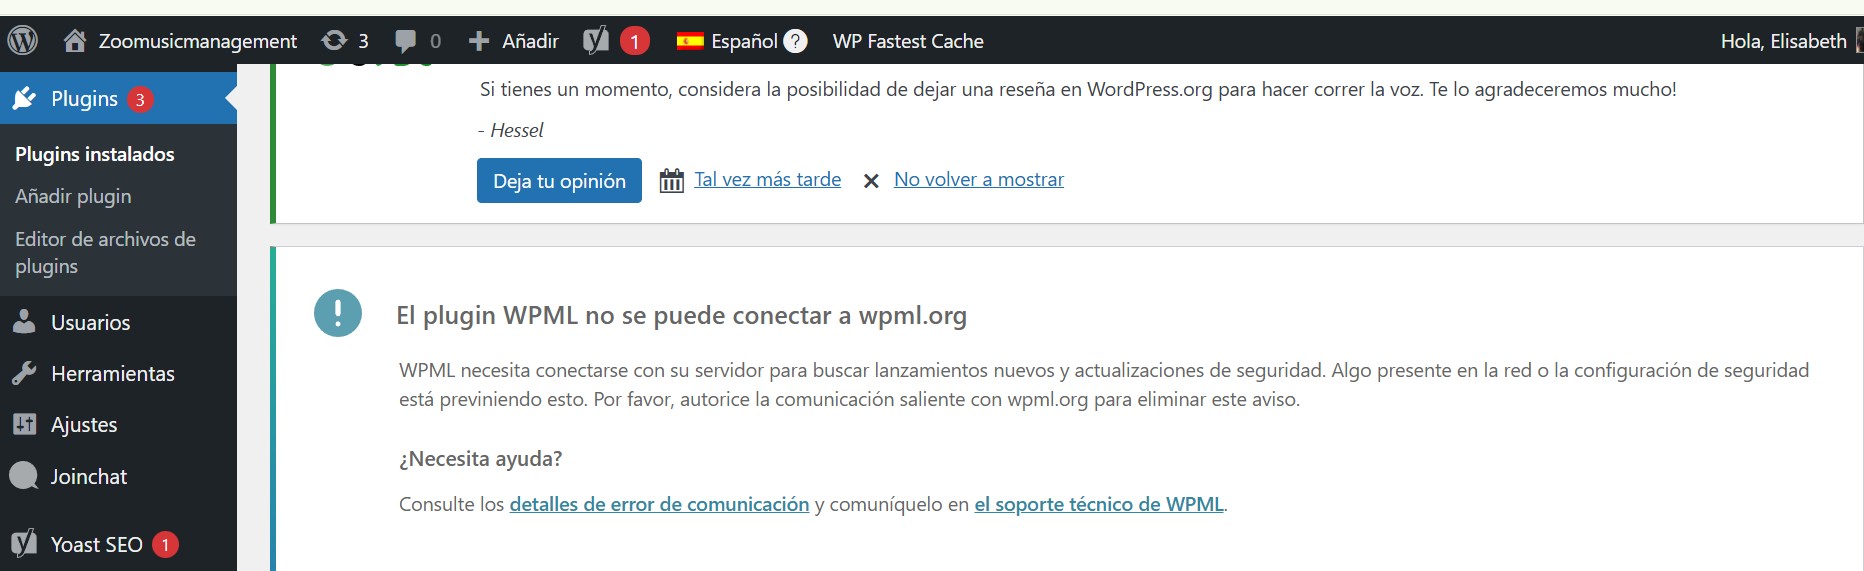This screenshot has width=1864, height=571.
Task: Click heading El plugin WPML no se puede conectar
Action: (x=681, y=315)
